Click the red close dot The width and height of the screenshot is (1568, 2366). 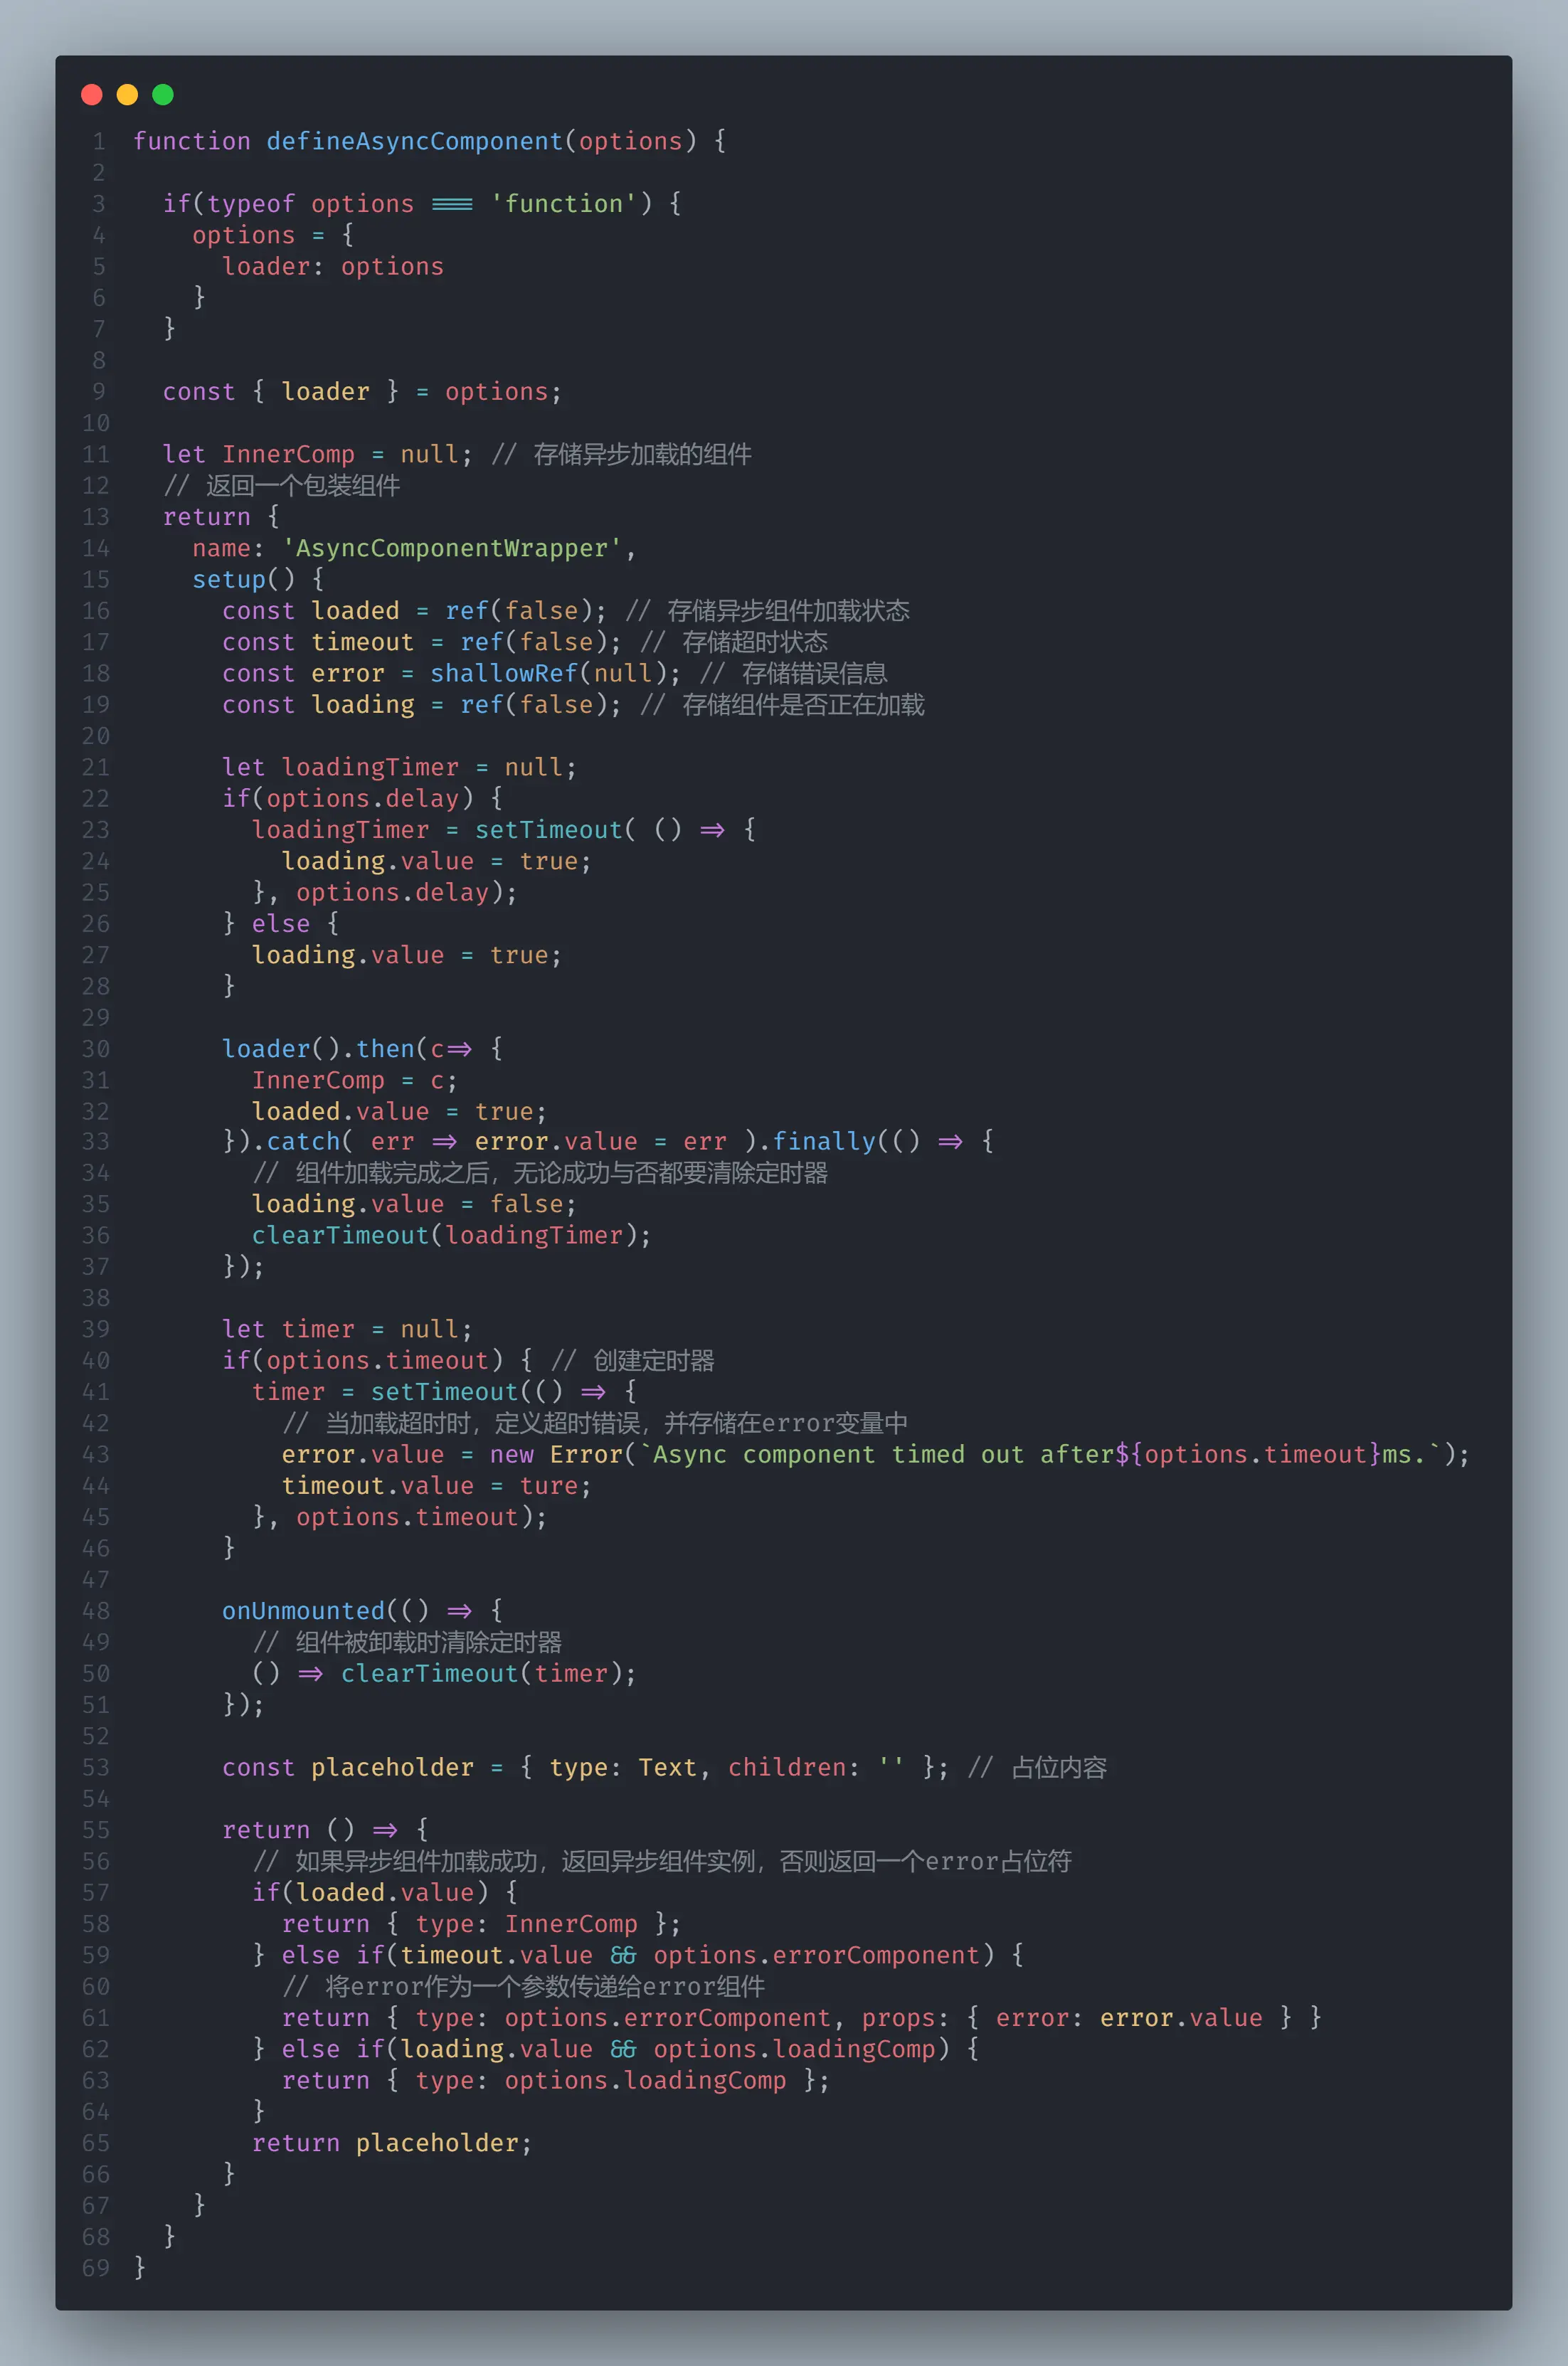[x=92, y=94]
